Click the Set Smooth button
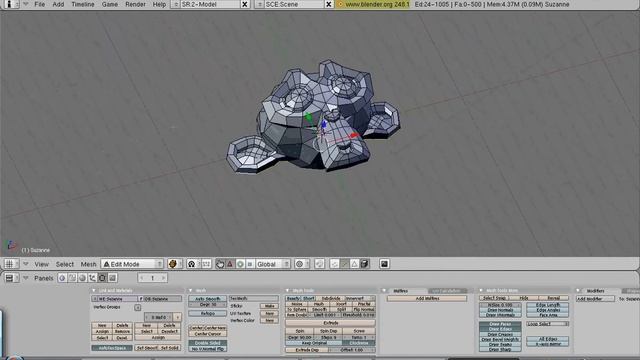This screenshot has height=360, width=640. click(147, 348)
